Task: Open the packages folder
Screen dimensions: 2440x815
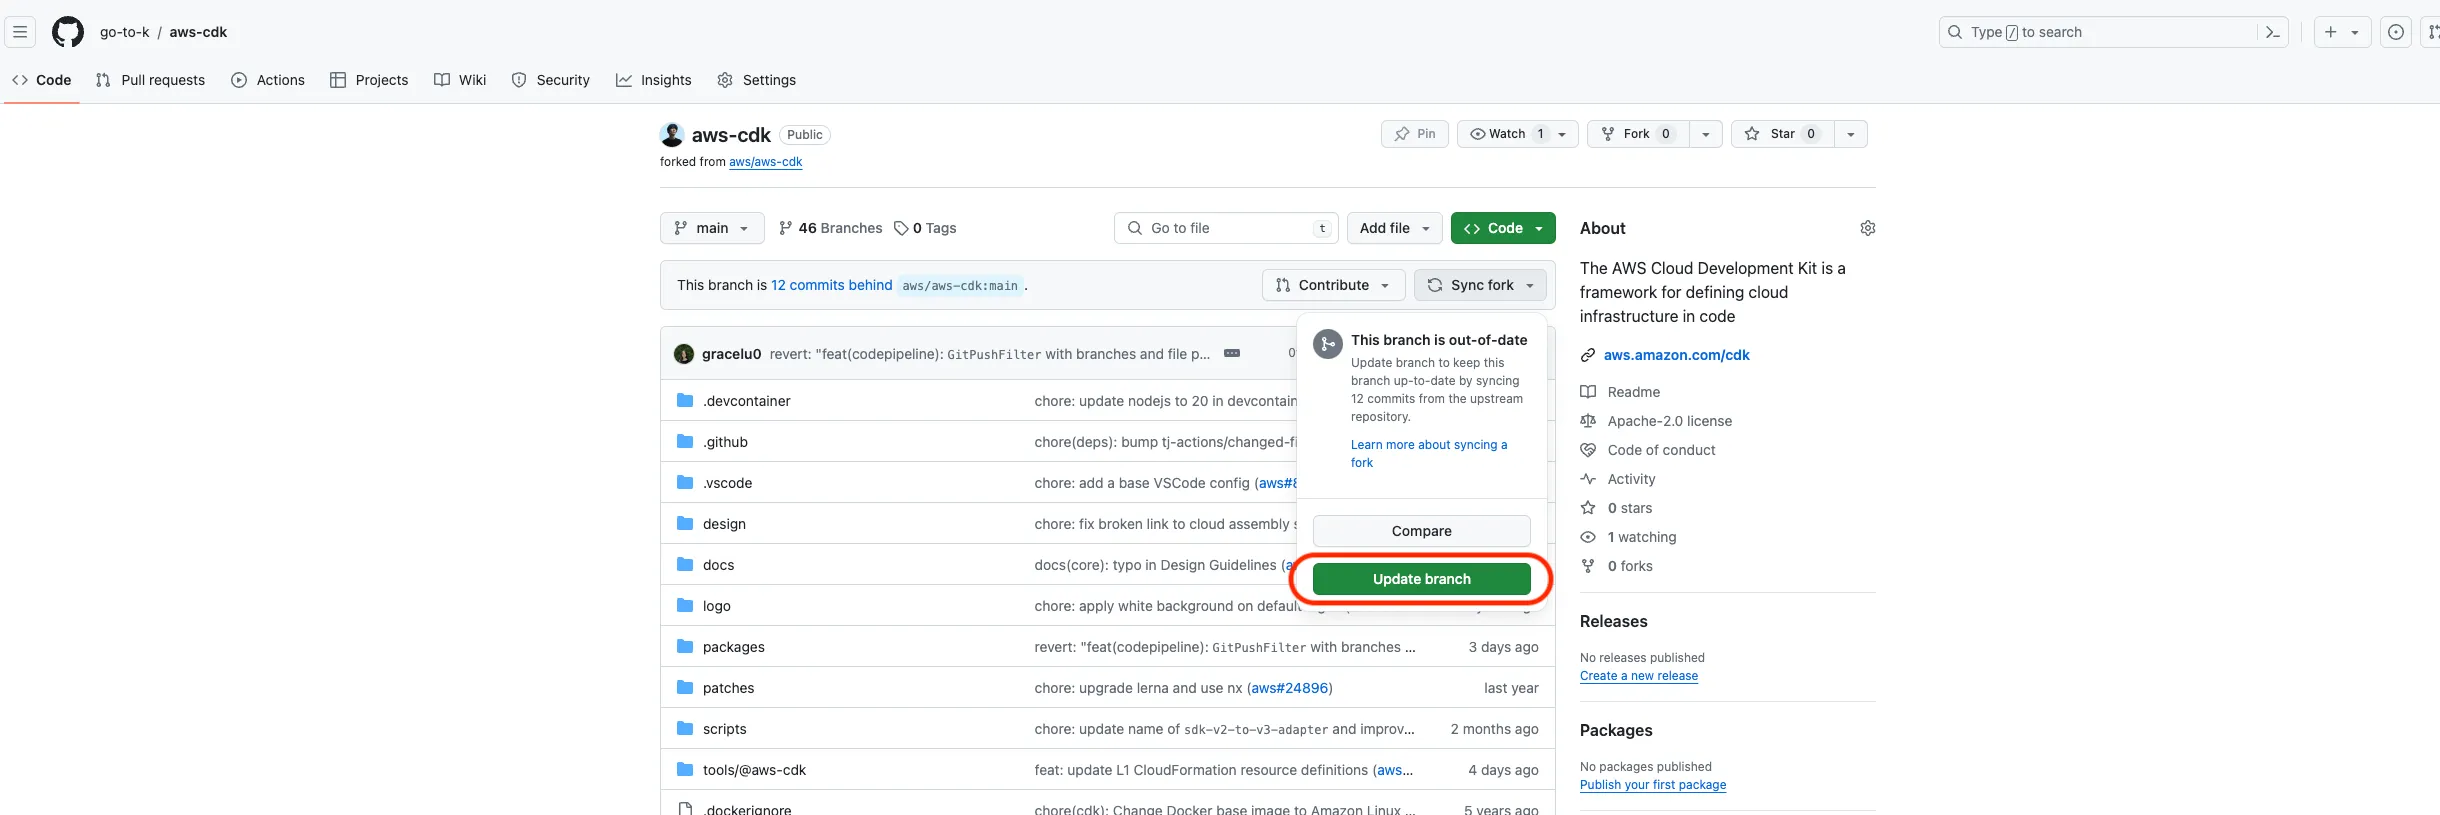Action: (733, 647)
